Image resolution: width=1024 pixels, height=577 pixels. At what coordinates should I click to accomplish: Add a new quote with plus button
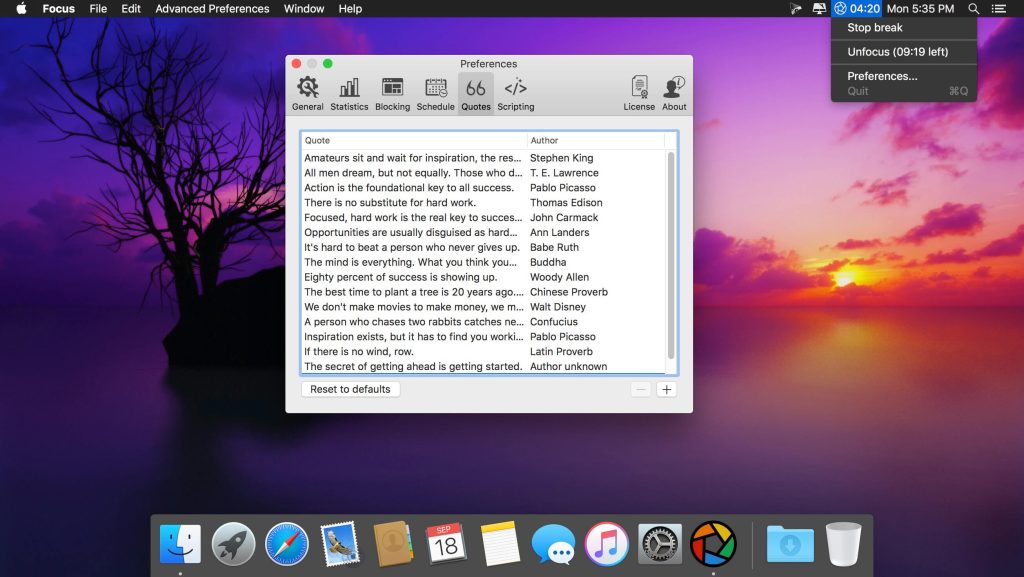(667, 389)
